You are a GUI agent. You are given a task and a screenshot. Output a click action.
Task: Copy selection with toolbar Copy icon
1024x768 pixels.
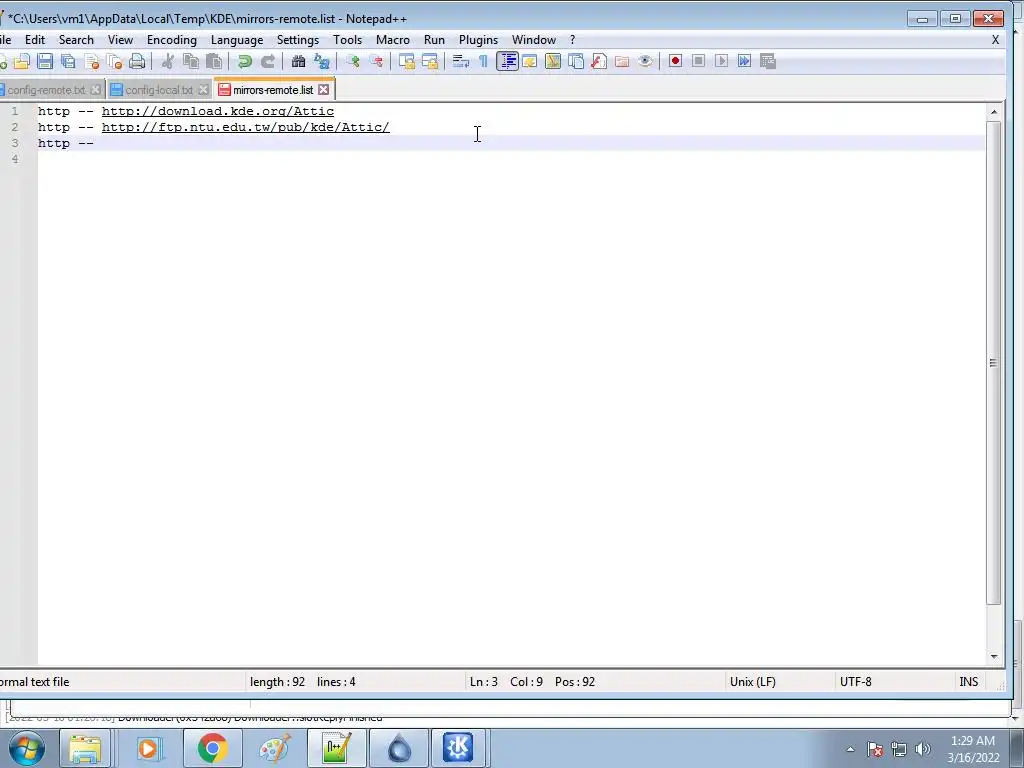click(191, 61)
